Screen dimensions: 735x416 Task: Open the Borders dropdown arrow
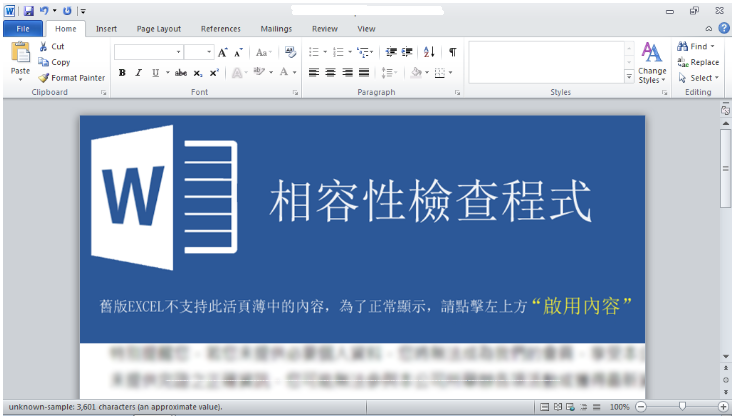[450, 73]
